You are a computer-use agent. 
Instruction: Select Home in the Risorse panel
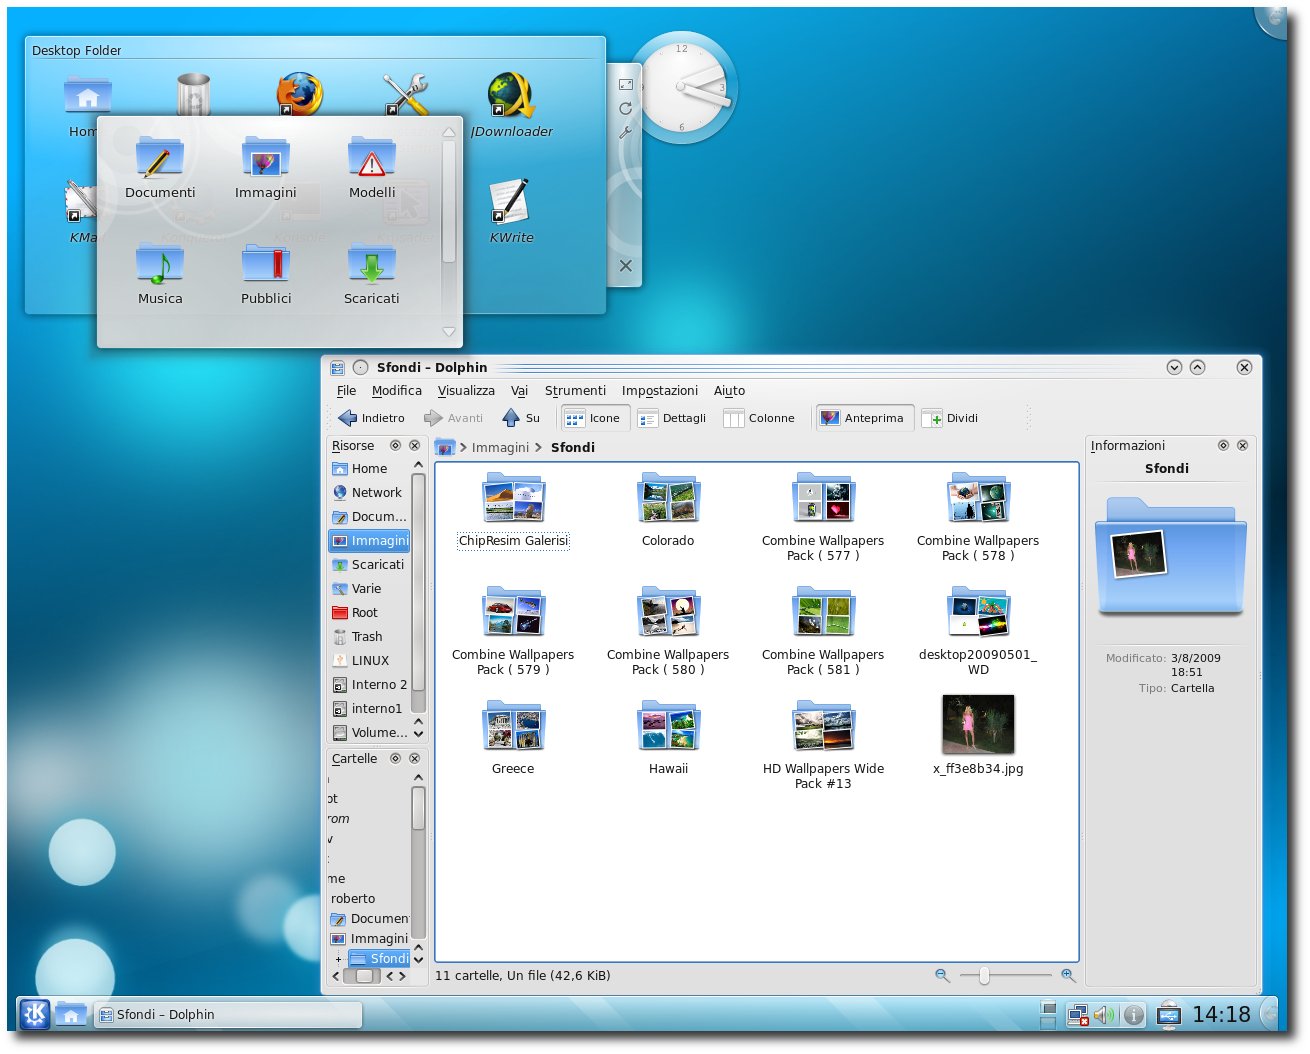point(368,469)
